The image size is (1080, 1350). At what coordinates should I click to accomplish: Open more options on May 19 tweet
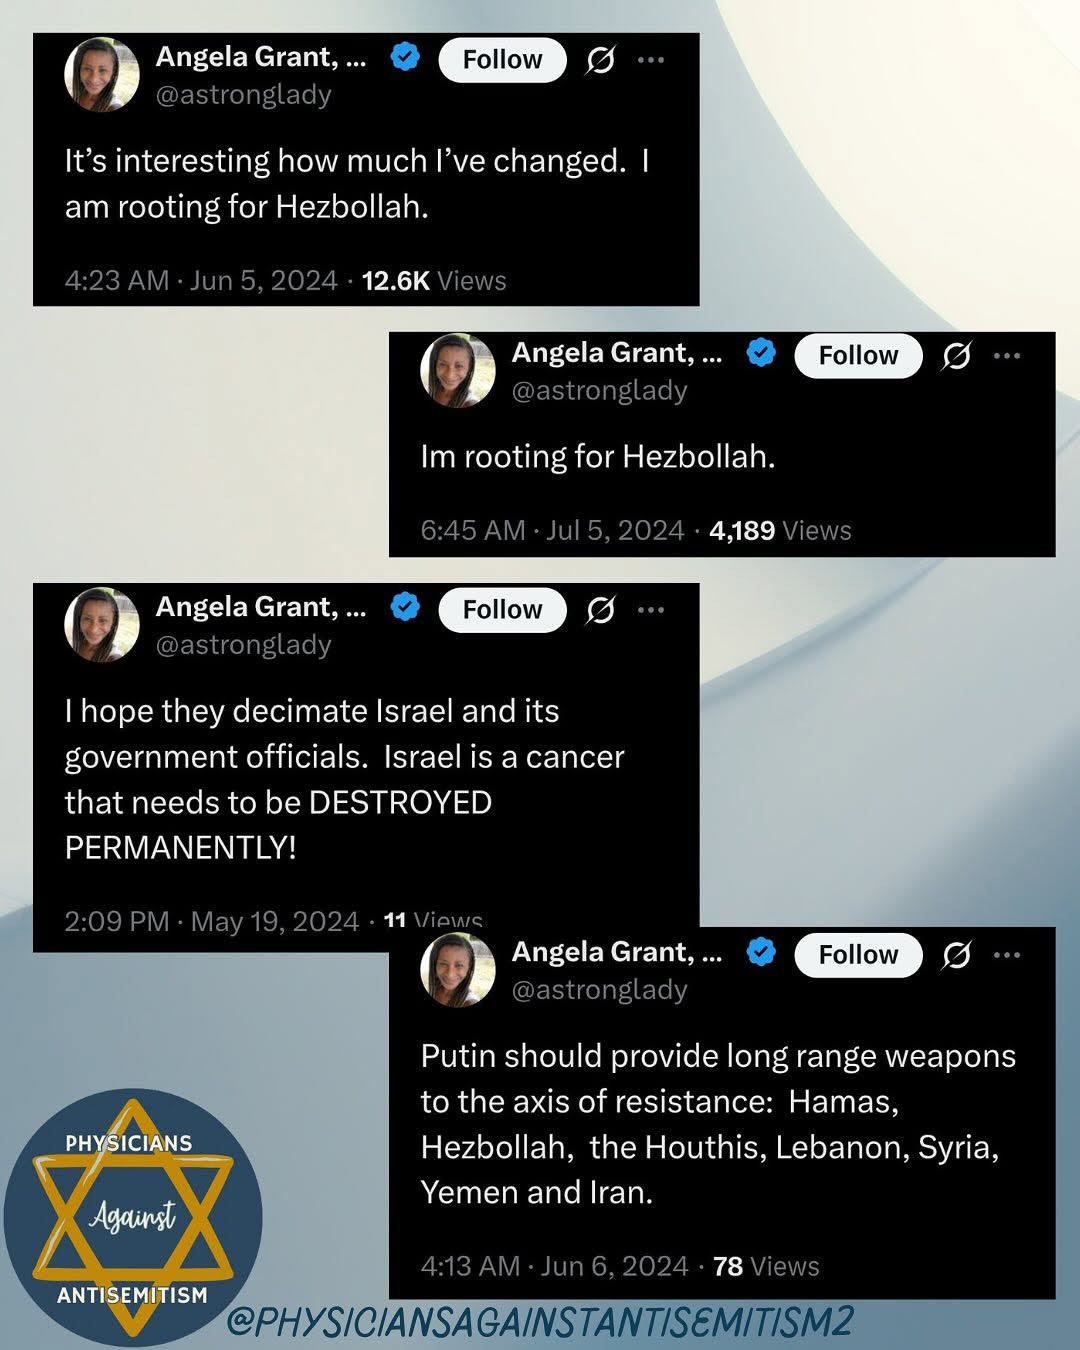pos(651,610)
